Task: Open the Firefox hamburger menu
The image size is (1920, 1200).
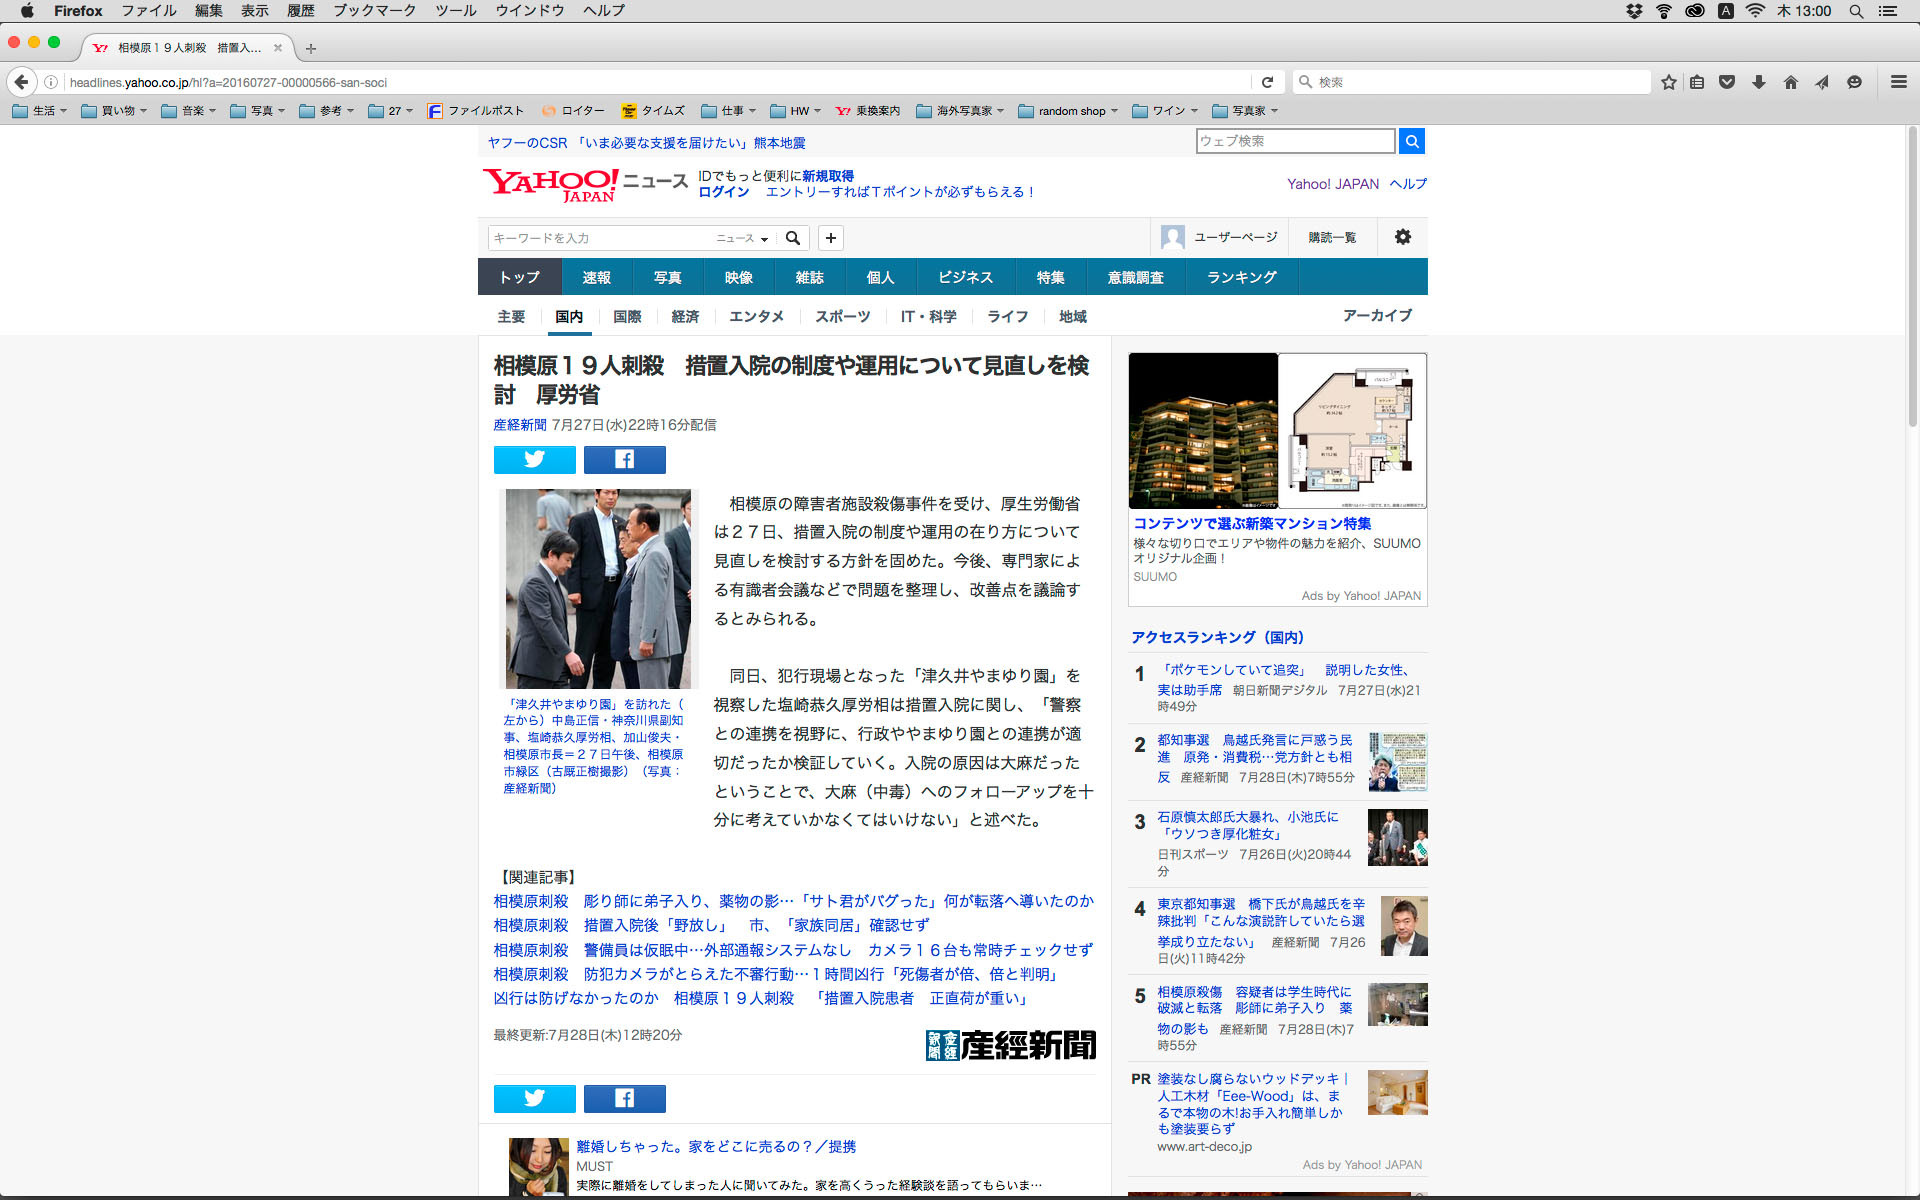Action: coord(1898,82)
